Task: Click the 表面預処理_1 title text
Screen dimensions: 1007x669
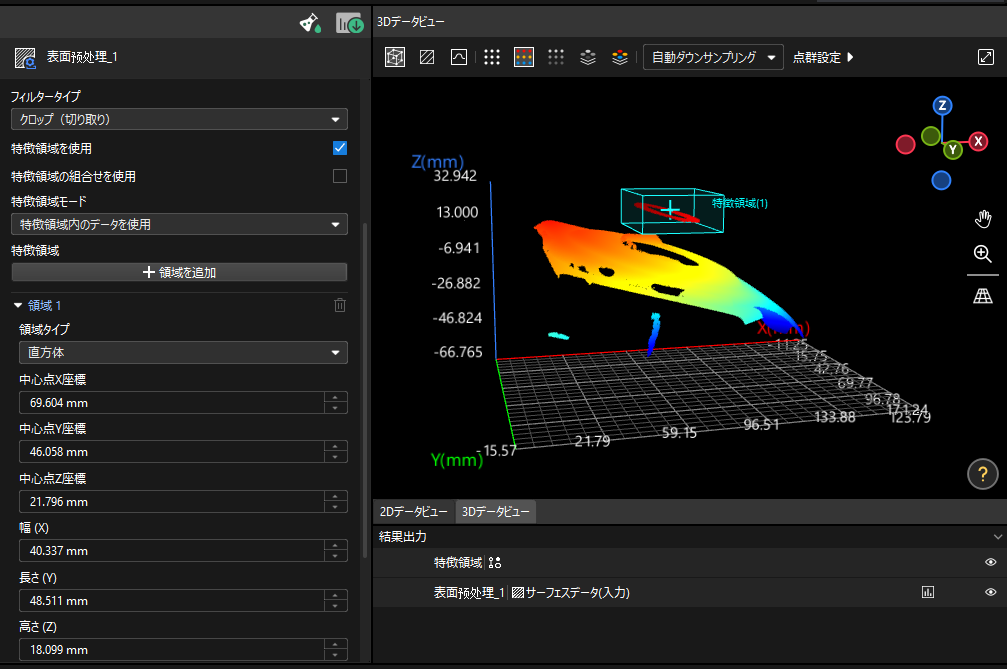Action: pyautogui.click(x=82, y=57)
